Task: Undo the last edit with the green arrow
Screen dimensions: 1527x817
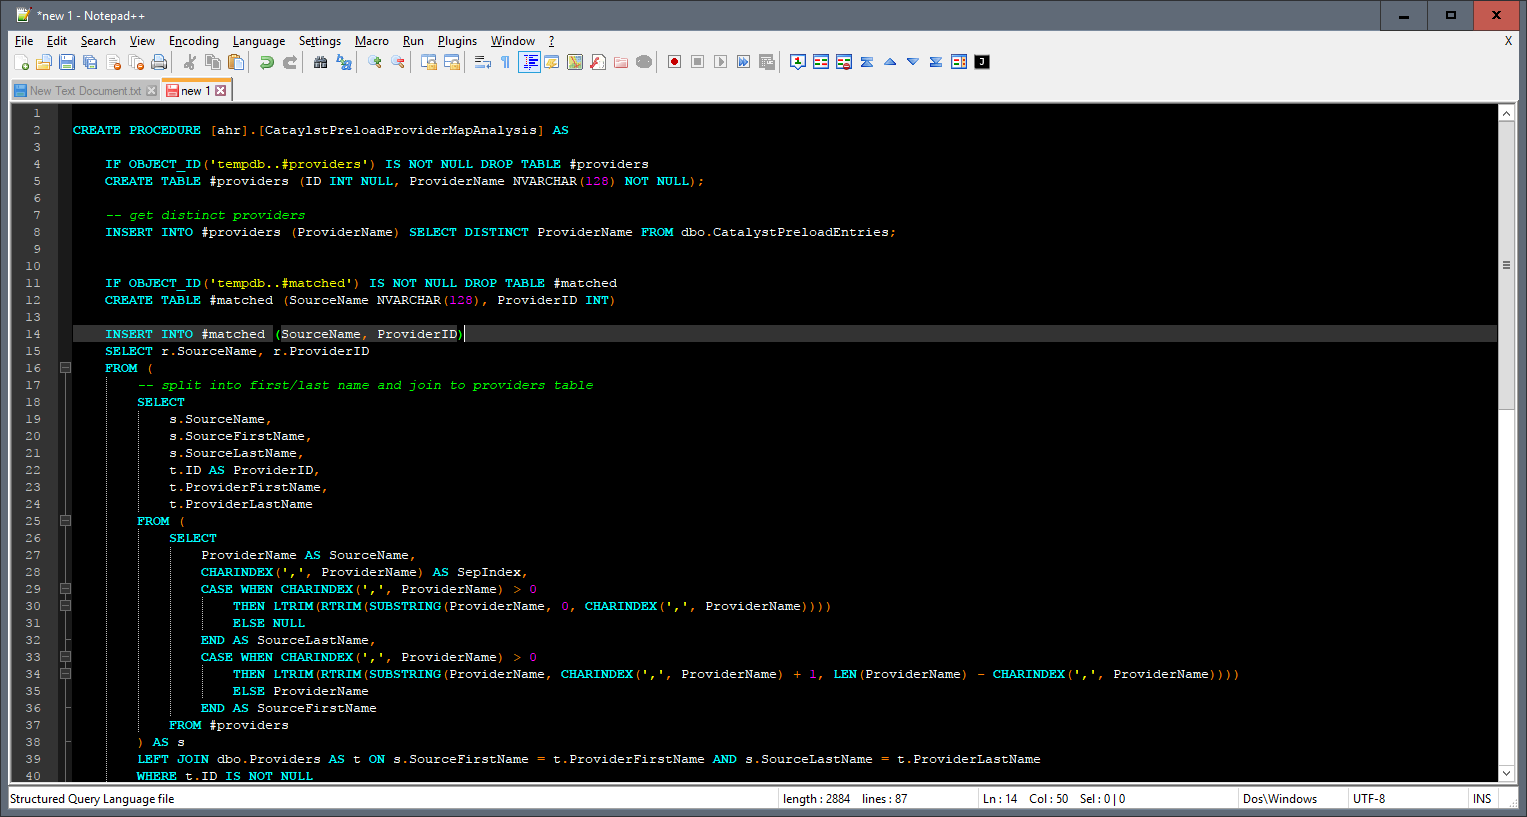Action: click(x=266, y=62)
